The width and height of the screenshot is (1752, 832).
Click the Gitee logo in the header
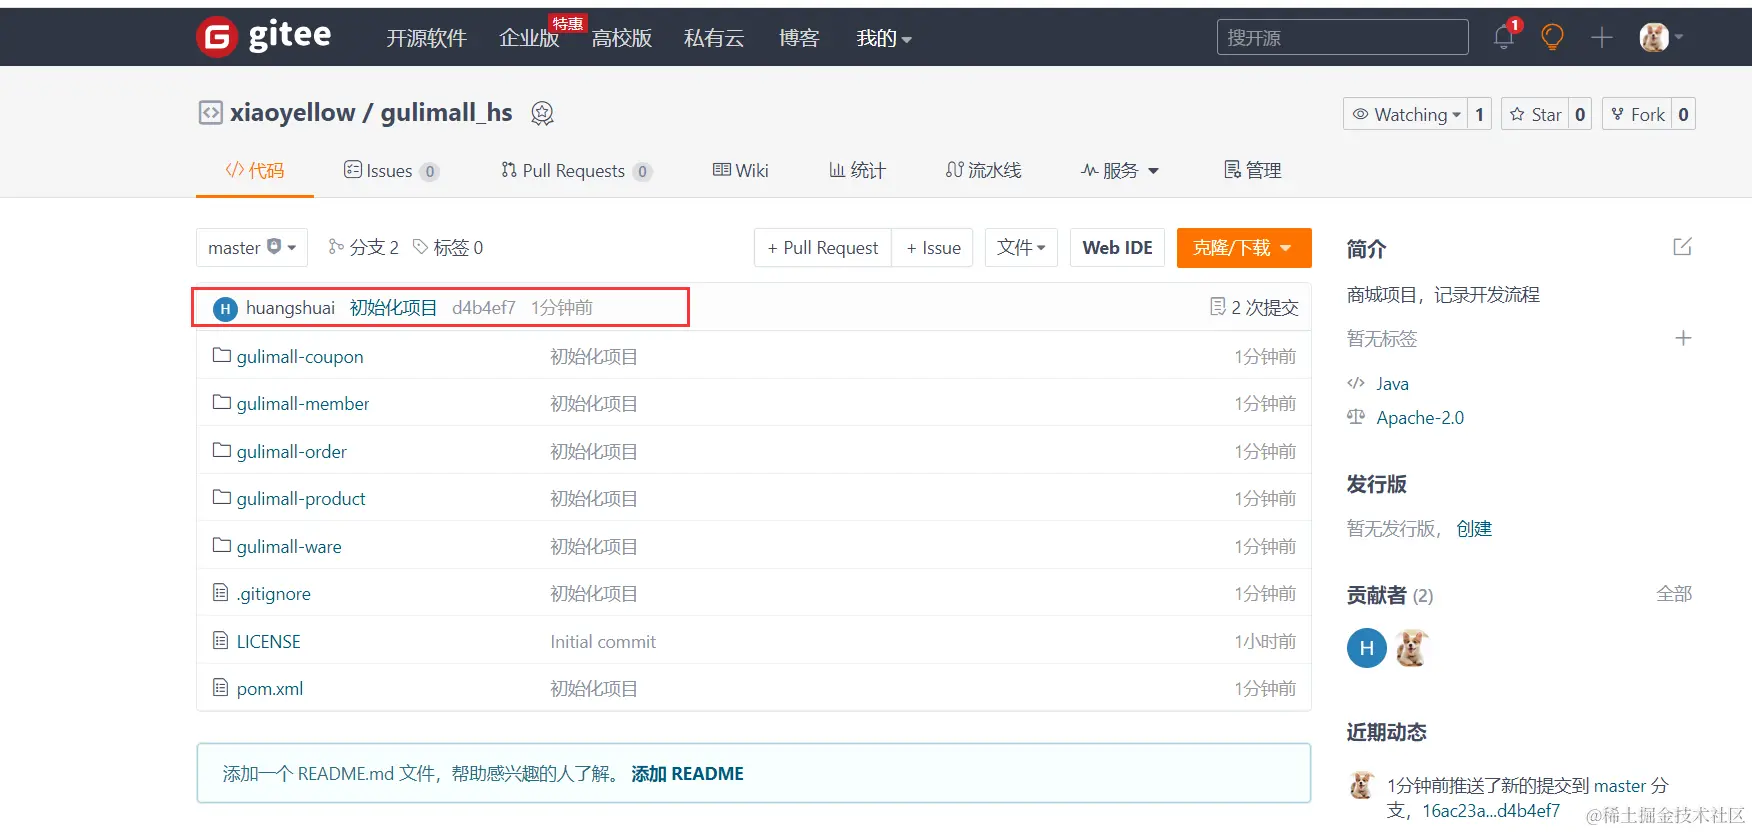[264, 37]
